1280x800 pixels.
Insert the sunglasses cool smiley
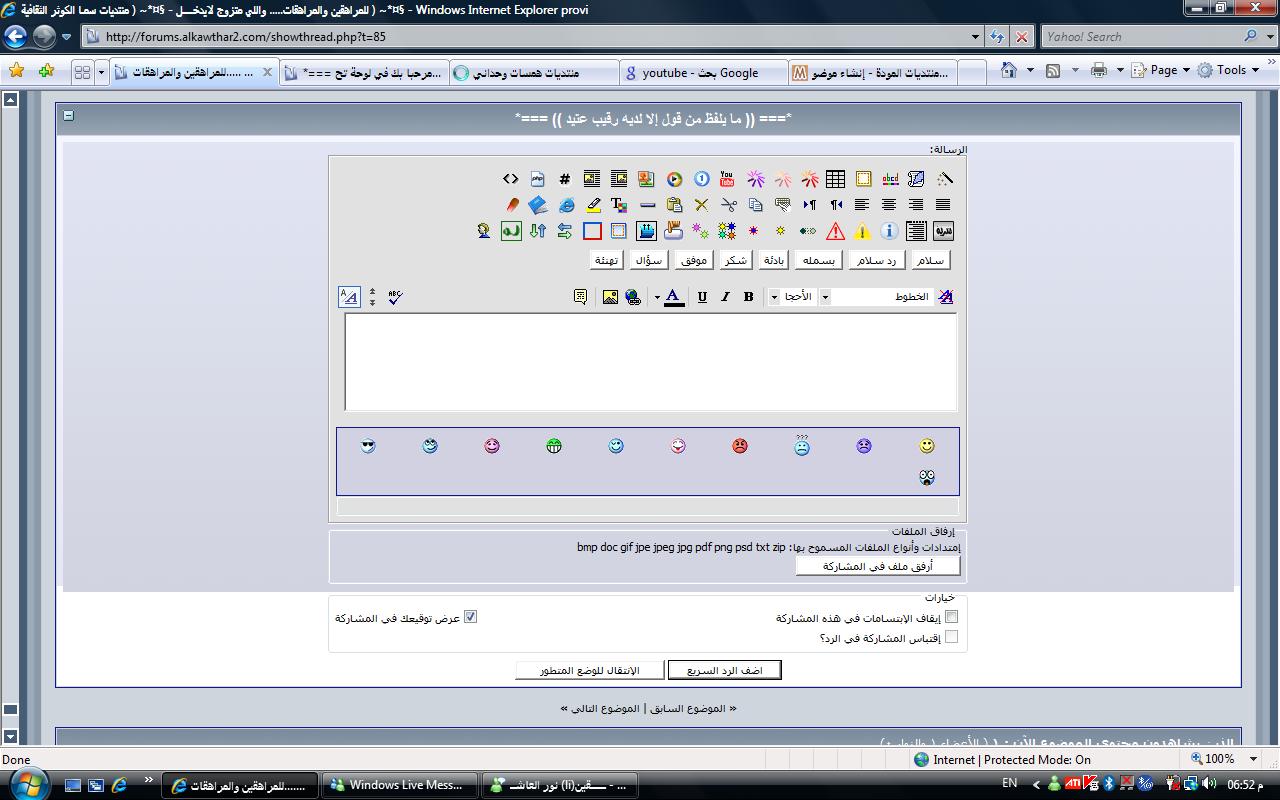368,446
